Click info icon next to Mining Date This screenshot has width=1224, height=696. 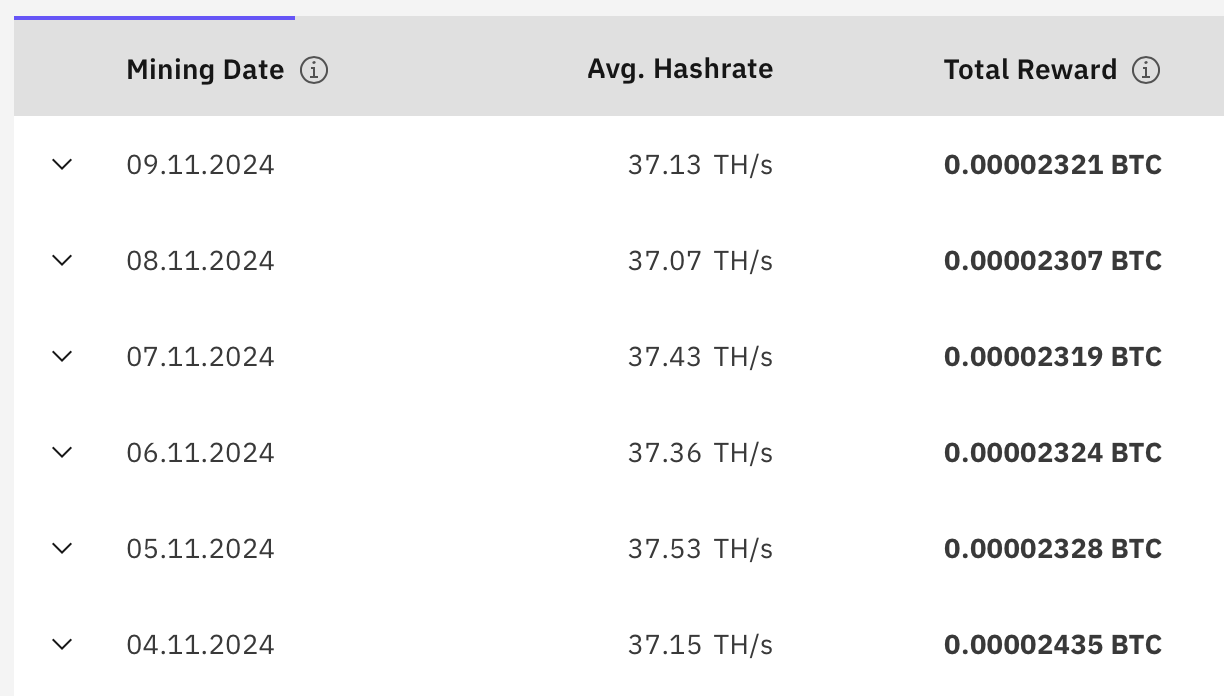click(314, 70)
